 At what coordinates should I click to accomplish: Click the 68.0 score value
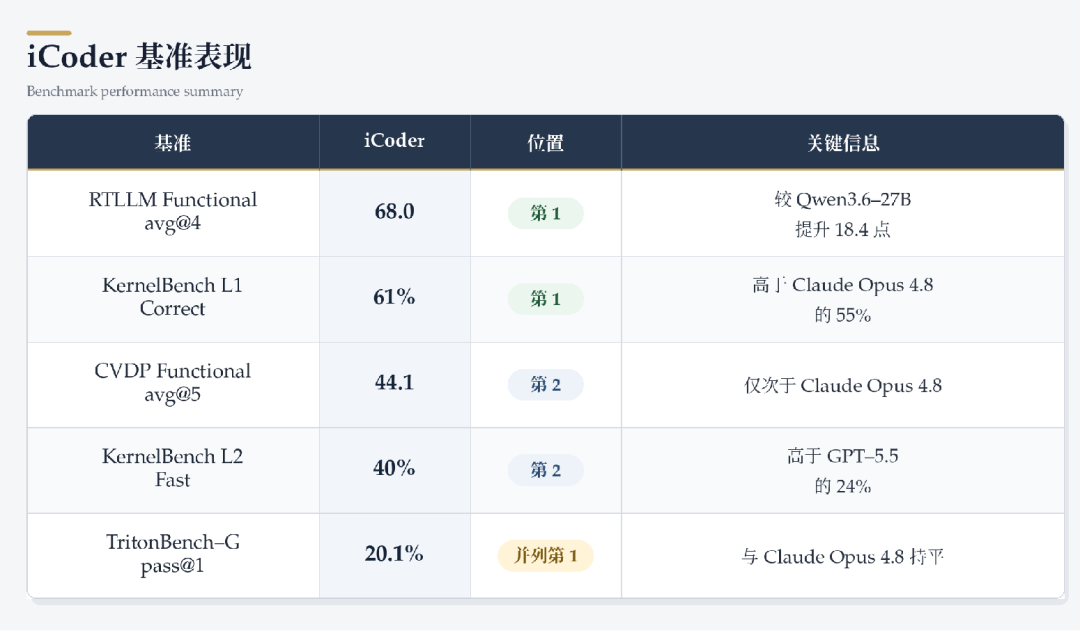395,211
